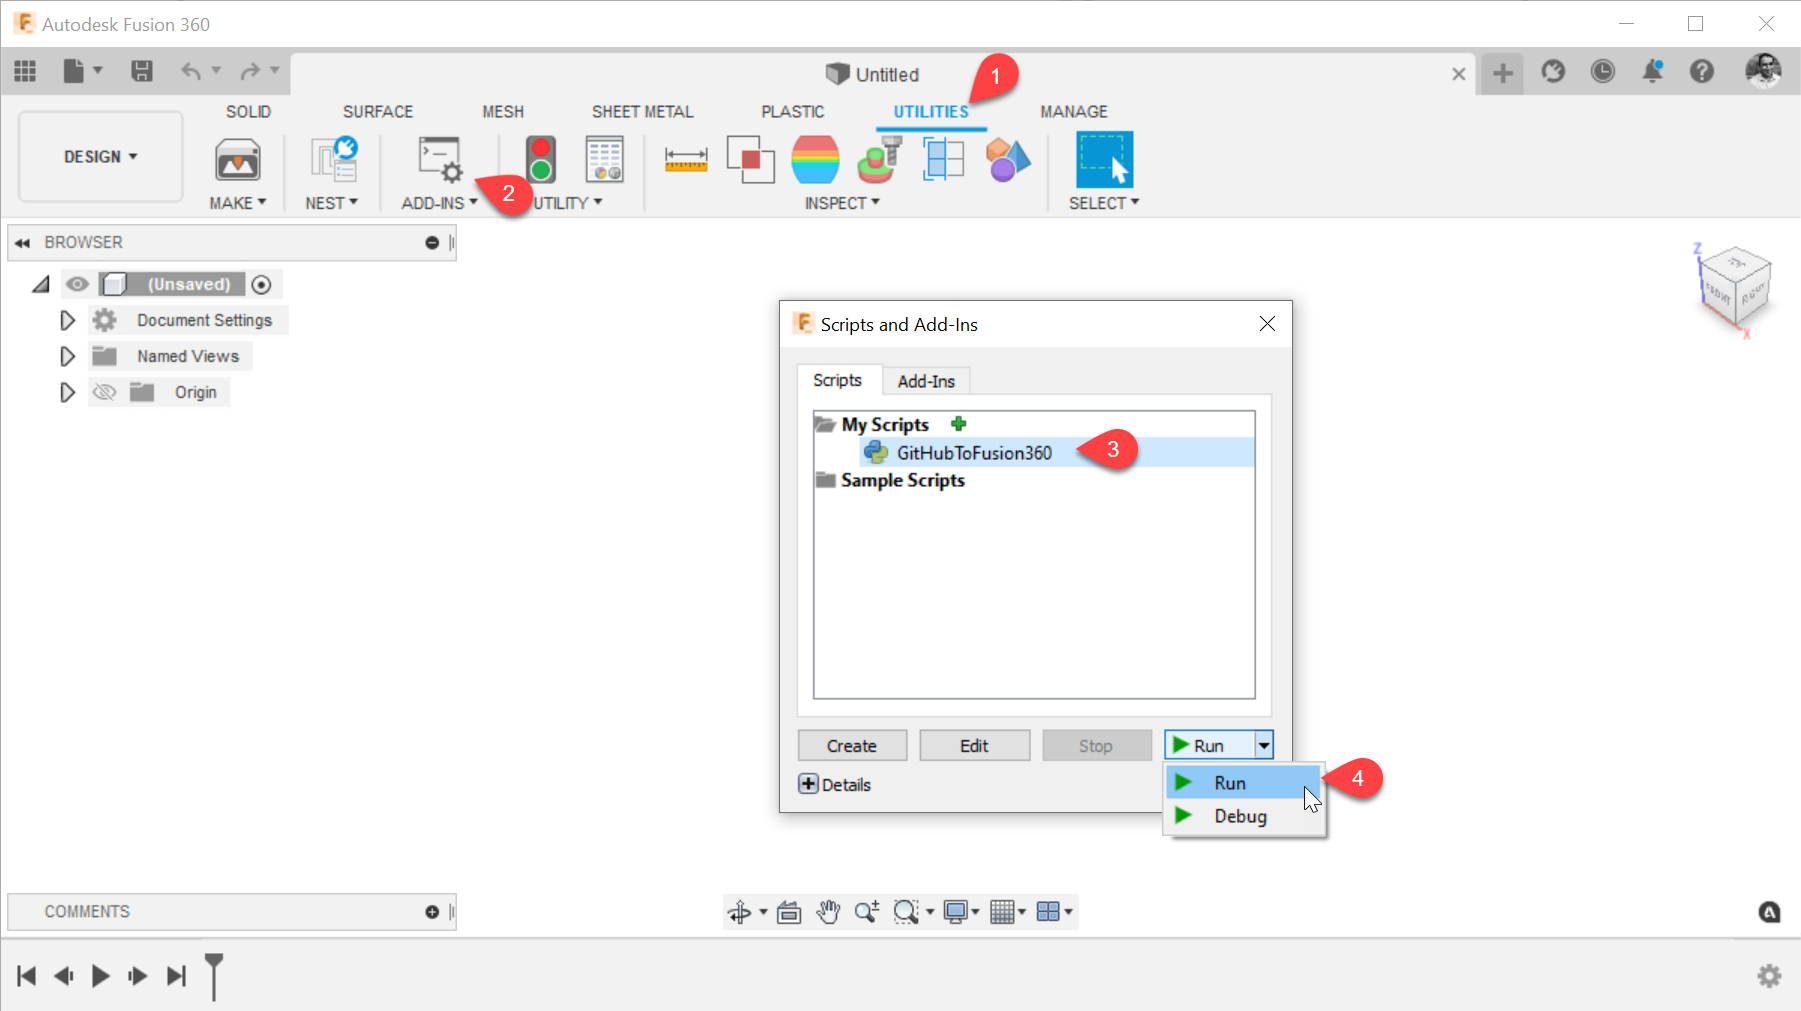
Task: Open the Section Analysis icon
Action: pyautogui.click(x=943, y=160)
